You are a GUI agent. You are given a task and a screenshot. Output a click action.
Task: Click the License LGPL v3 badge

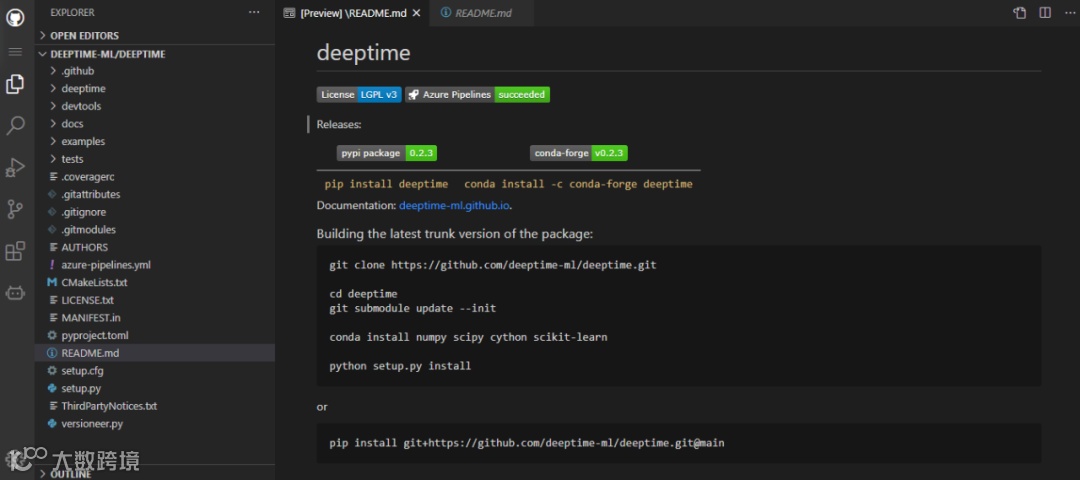click(x=359, y=94)
